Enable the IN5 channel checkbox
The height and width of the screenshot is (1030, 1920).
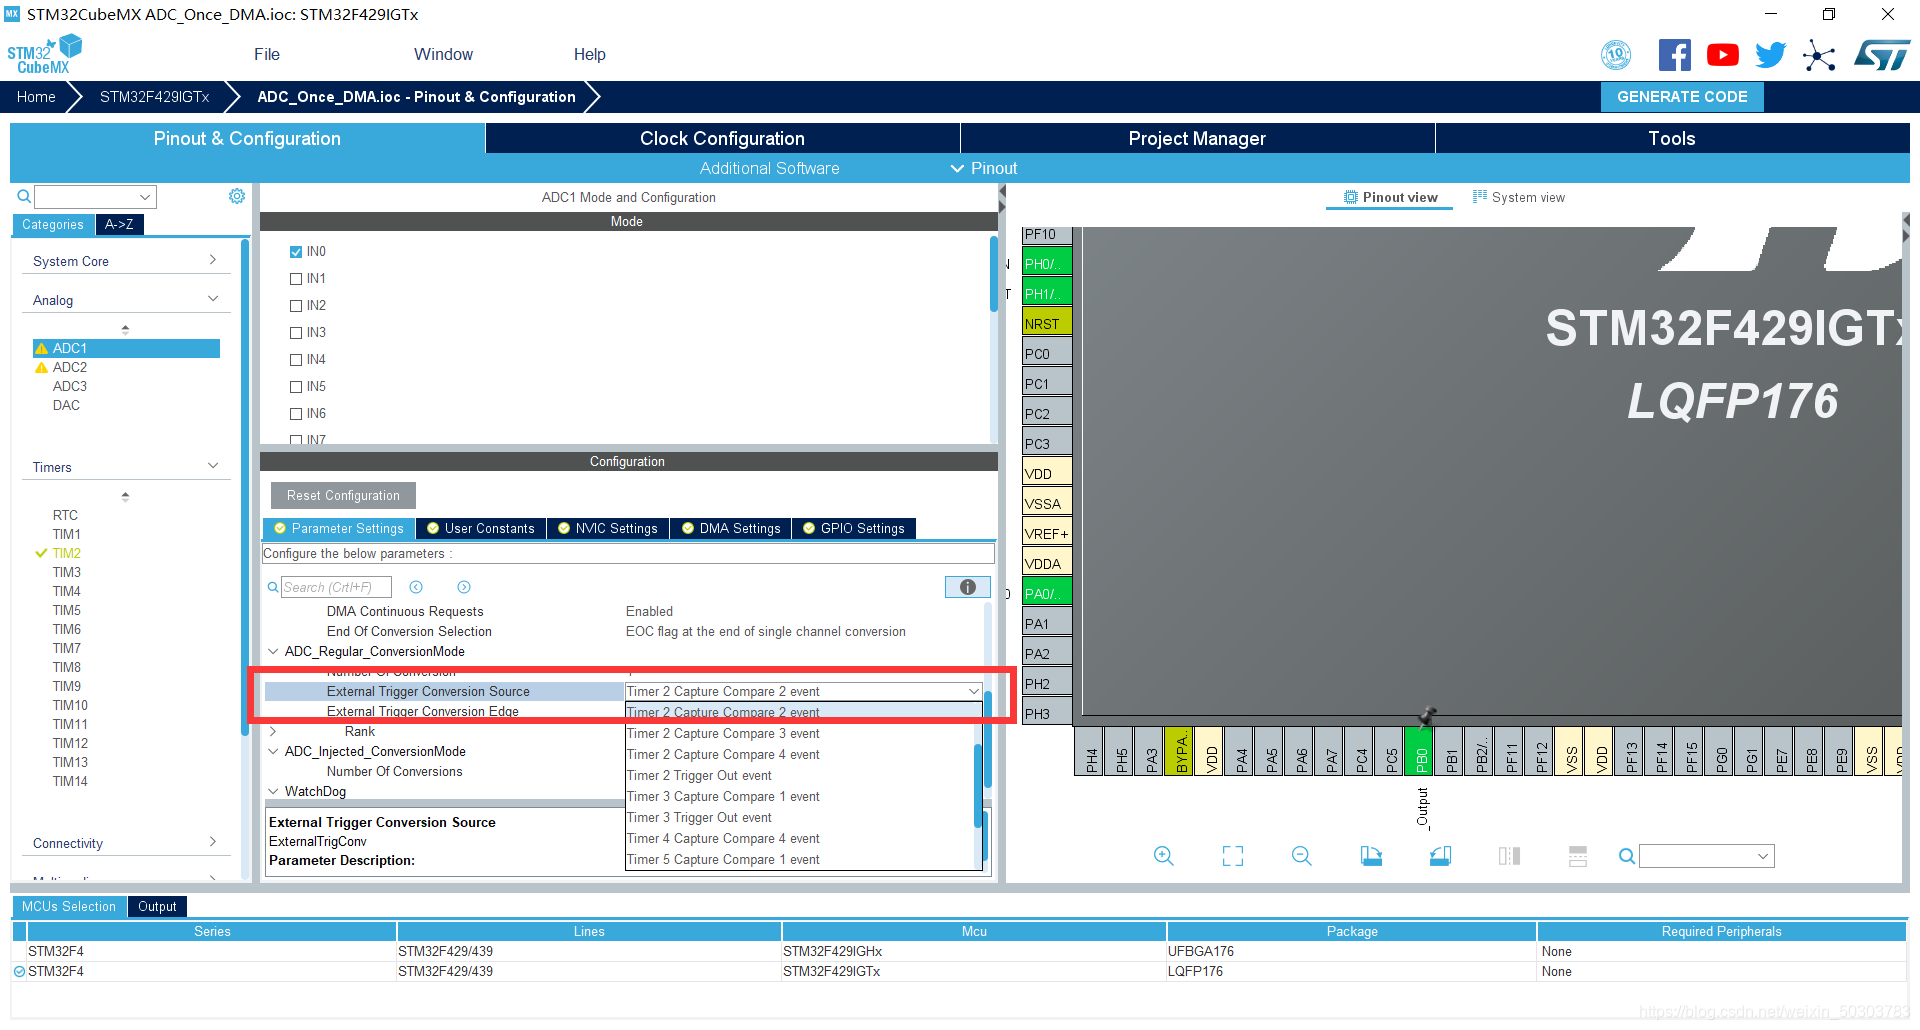tap(296, 387)
